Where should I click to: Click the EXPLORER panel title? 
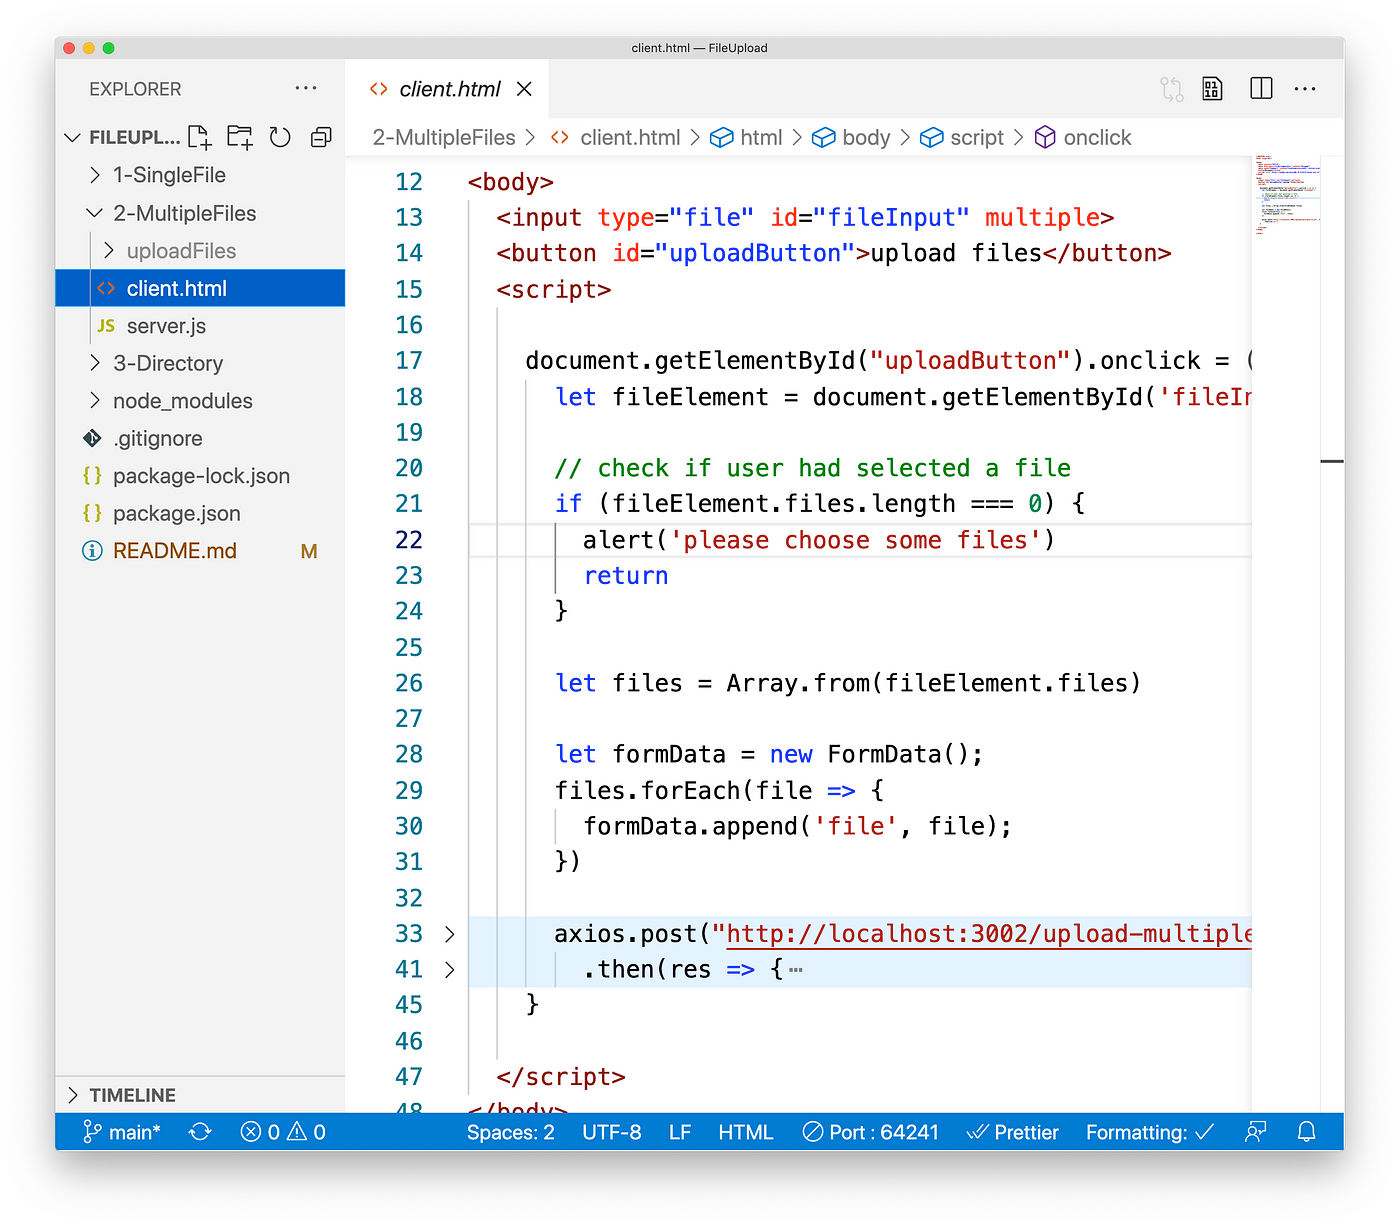pos(135,89)
